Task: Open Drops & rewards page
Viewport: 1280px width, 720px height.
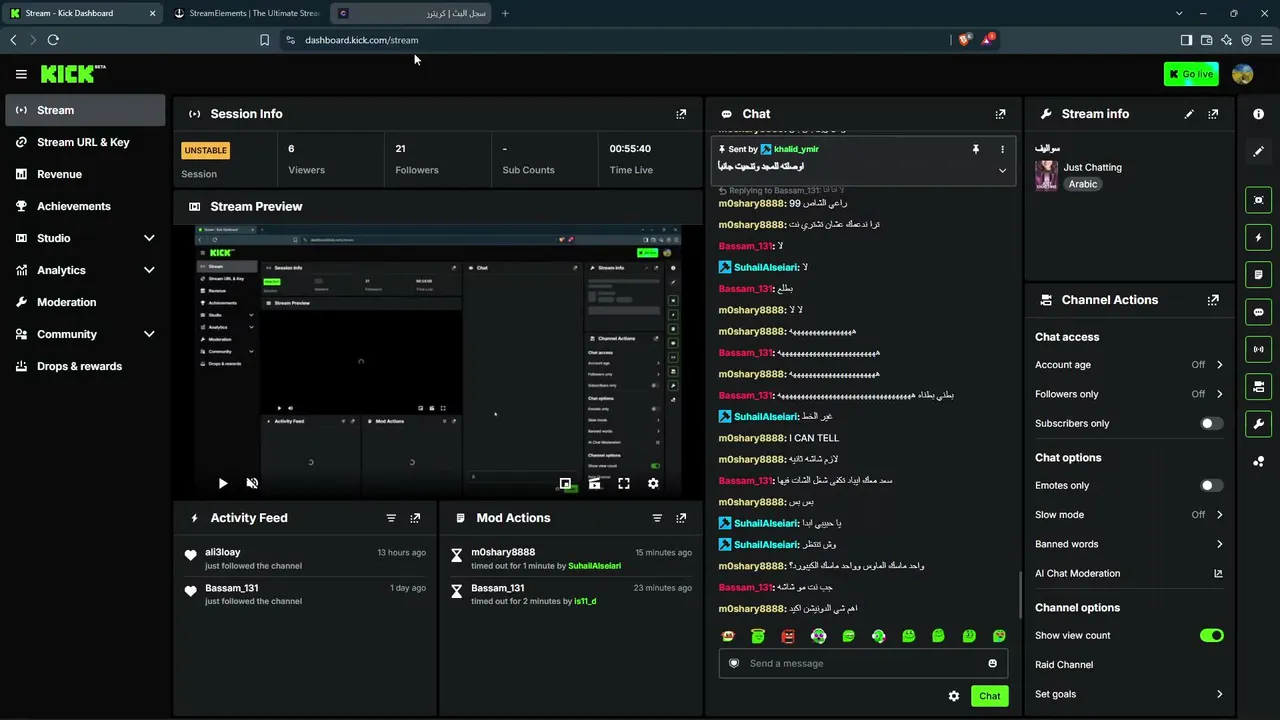Action: tap(85, 366)
